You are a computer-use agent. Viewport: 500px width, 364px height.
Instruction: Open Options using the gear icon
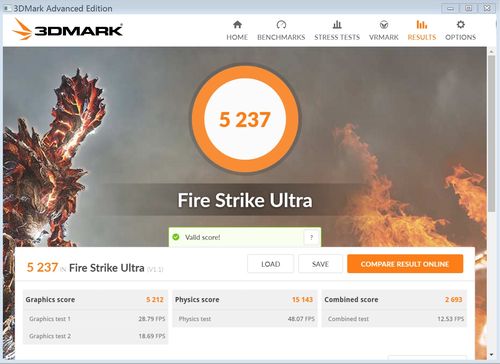(461, 24)
